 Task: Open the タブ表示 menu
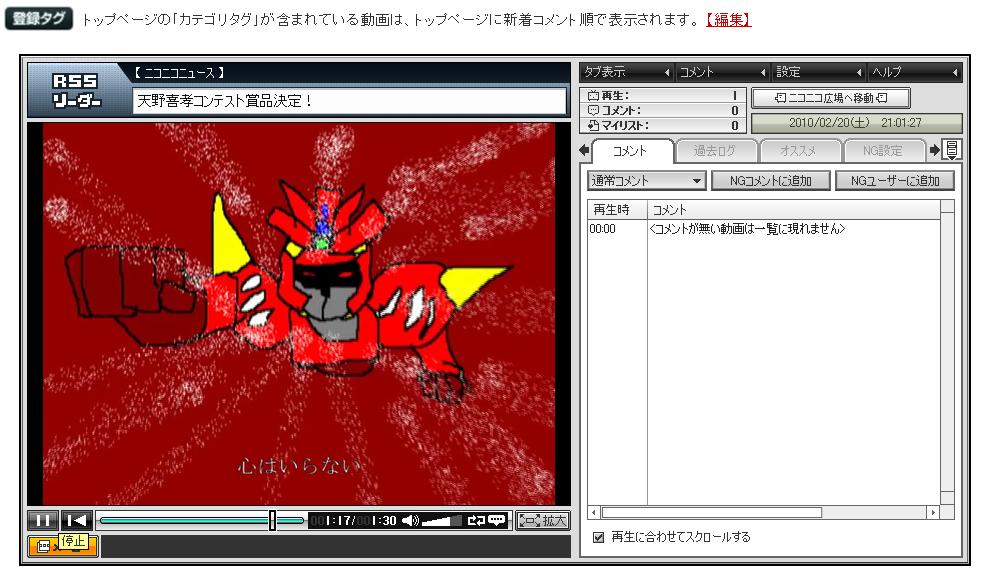627,72
